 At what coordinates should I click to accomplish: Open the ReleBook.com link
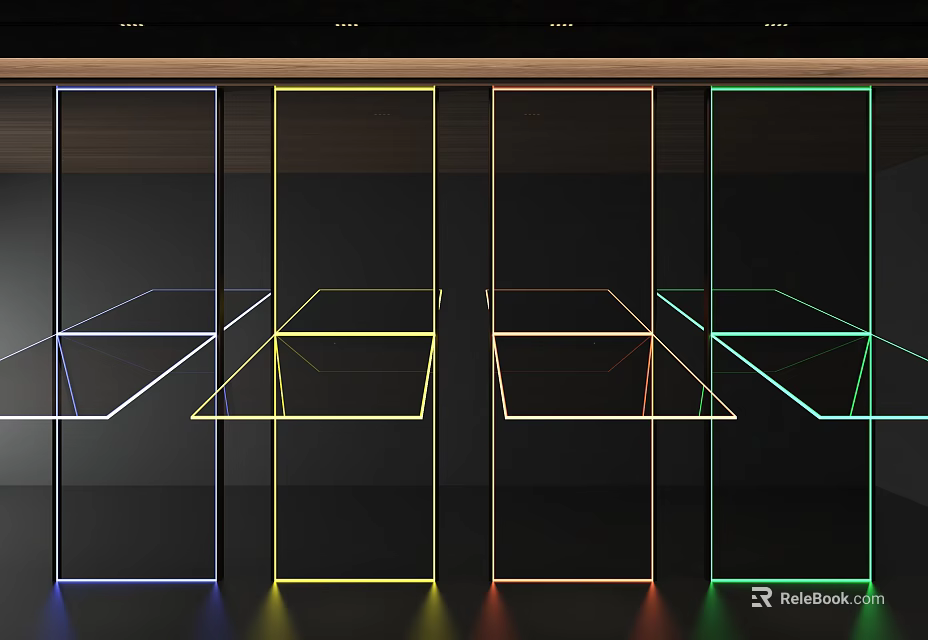[x=830, y=598]
